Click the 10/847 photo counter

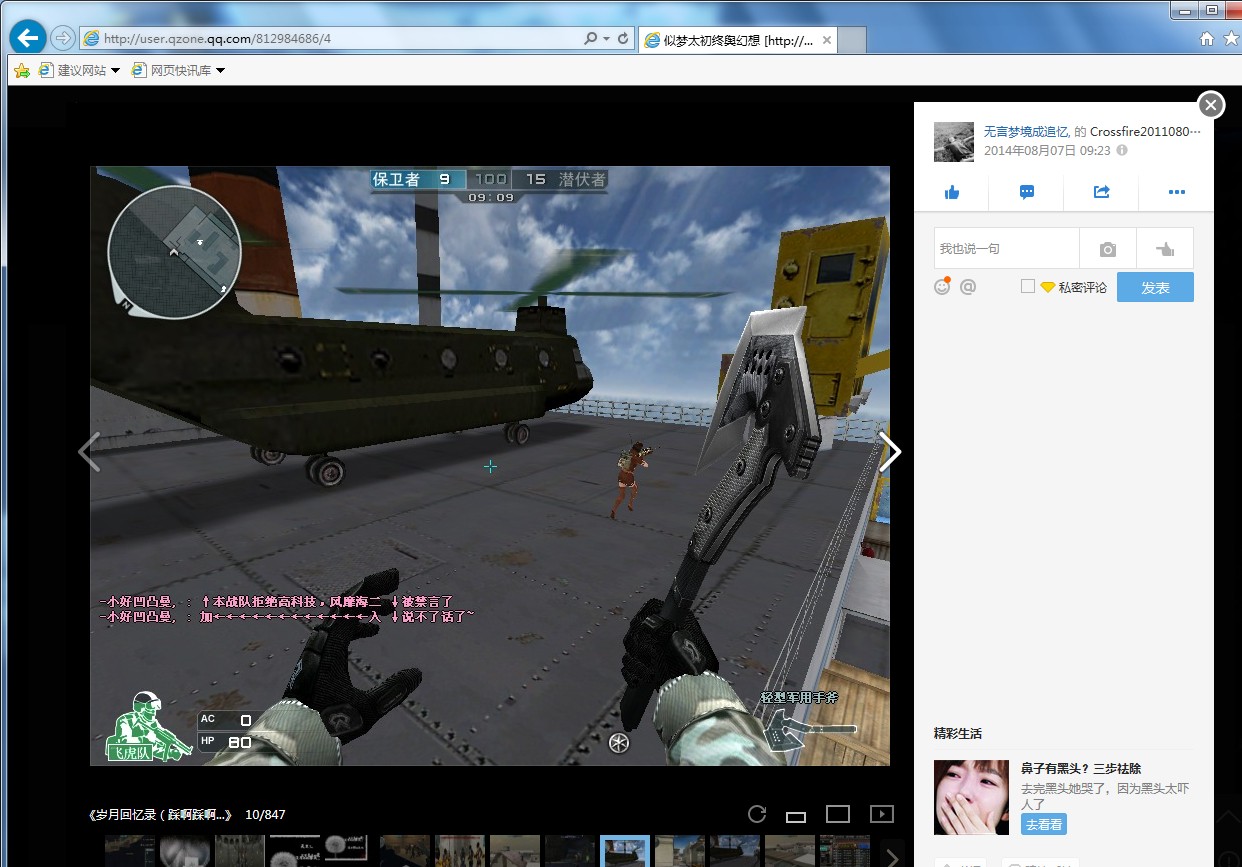point(265,814)
